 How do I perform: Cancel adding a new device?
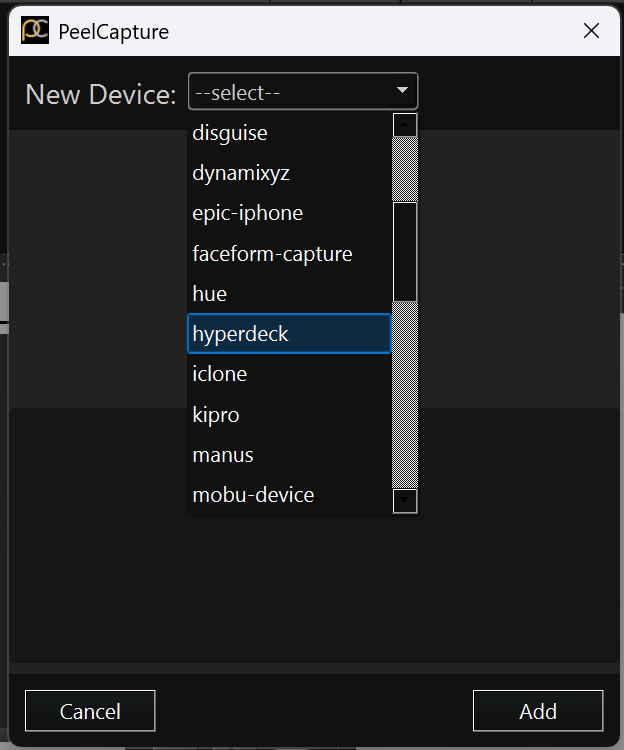pyautogui.click(x=90, y=711)
